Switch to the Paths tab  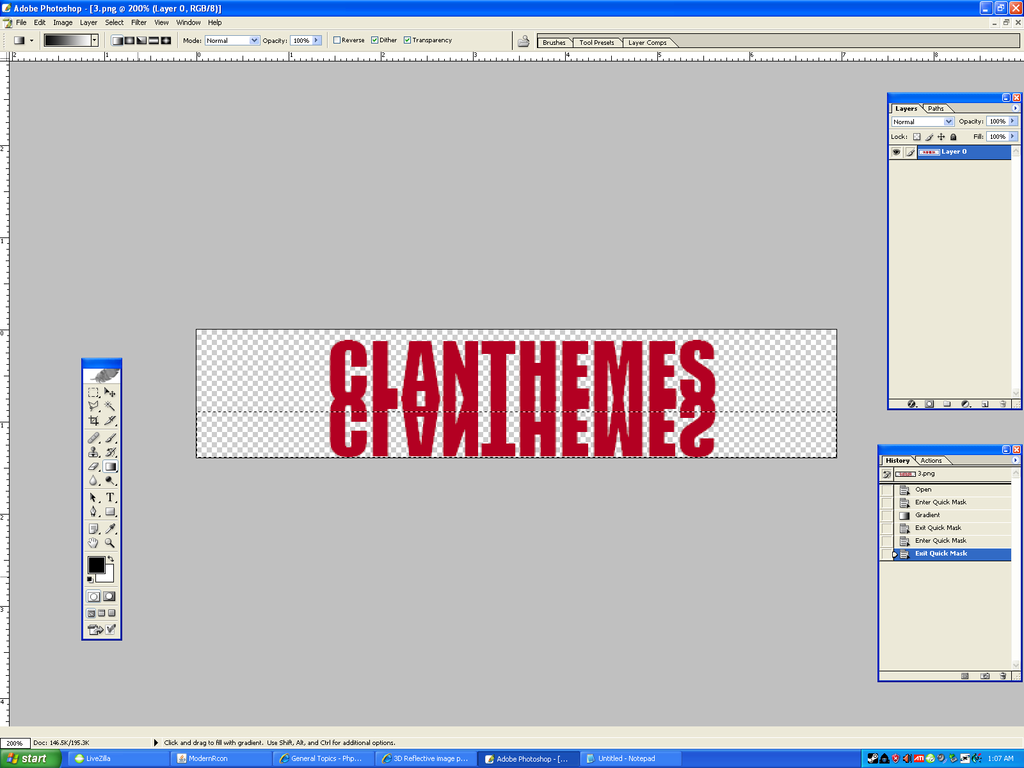click(x=936, y=108)
